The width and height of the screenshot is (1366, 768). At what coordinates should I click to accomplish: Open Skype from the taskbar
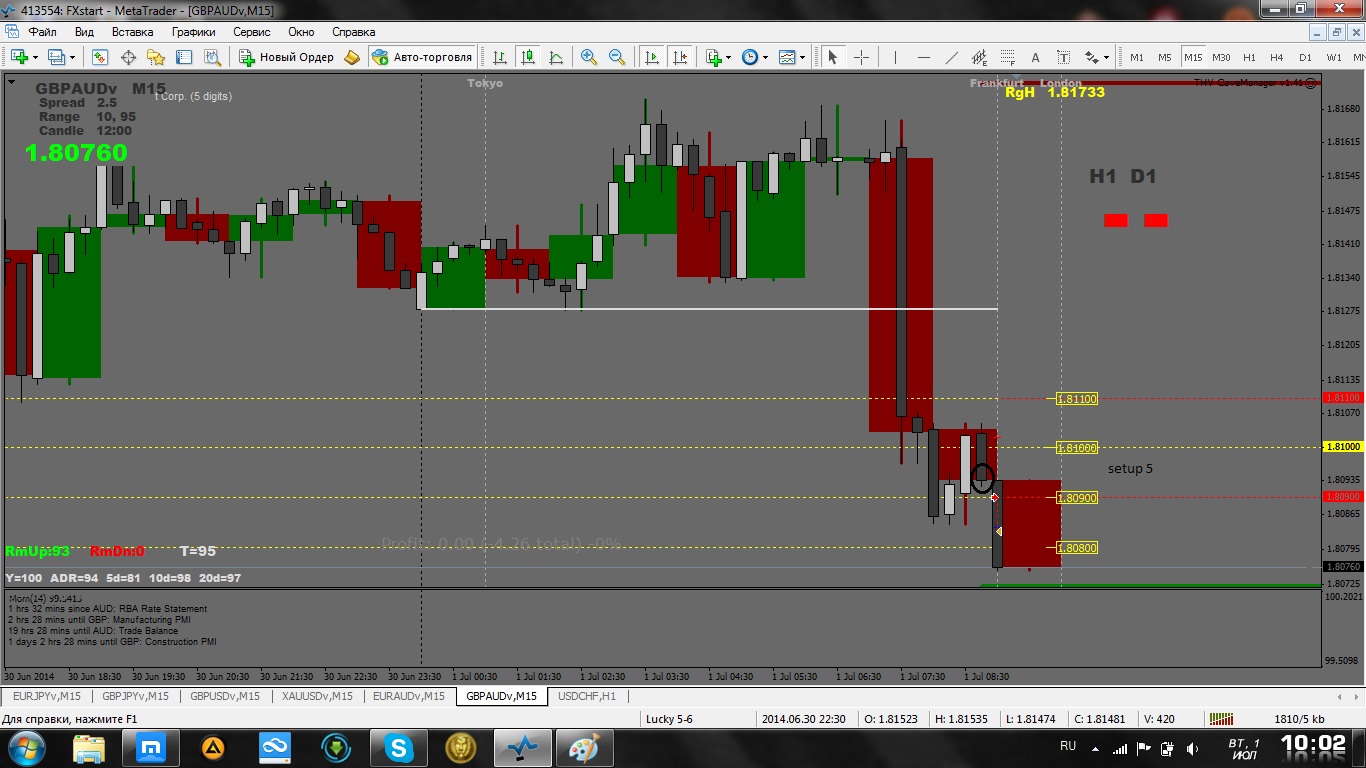click(x=399, y=747)
